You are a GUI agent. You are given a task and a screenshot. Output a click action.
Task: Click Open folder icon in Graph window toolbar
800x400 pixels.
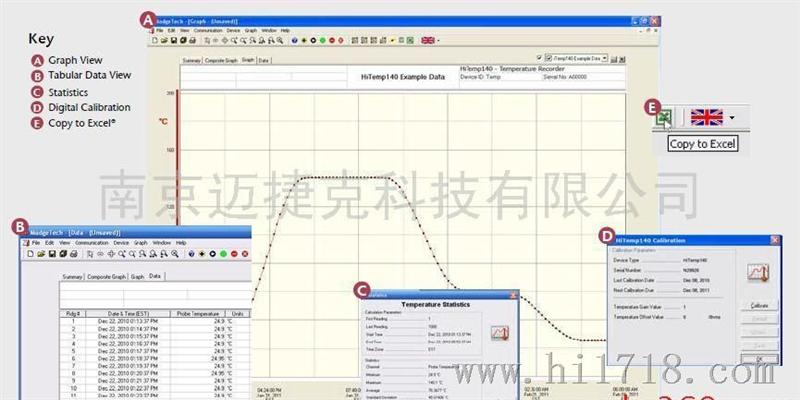[164, 40]
